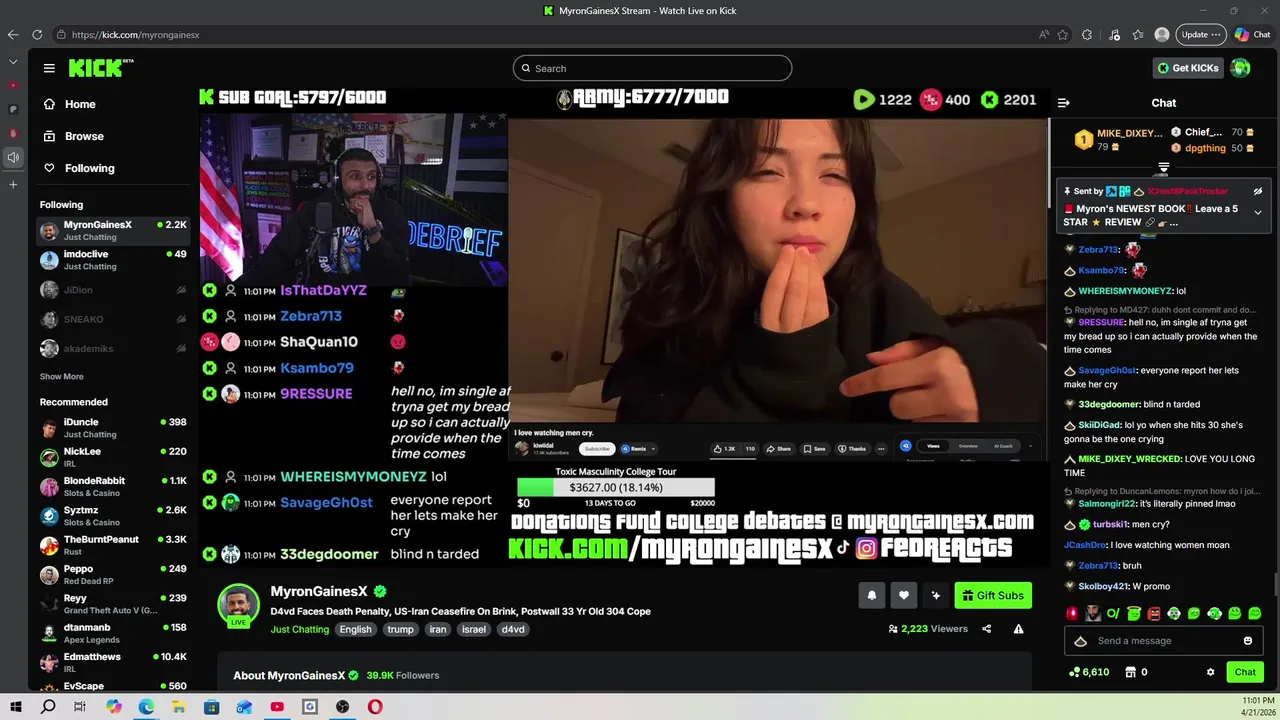
Task: Click the Kick search field
Action: 652,68
